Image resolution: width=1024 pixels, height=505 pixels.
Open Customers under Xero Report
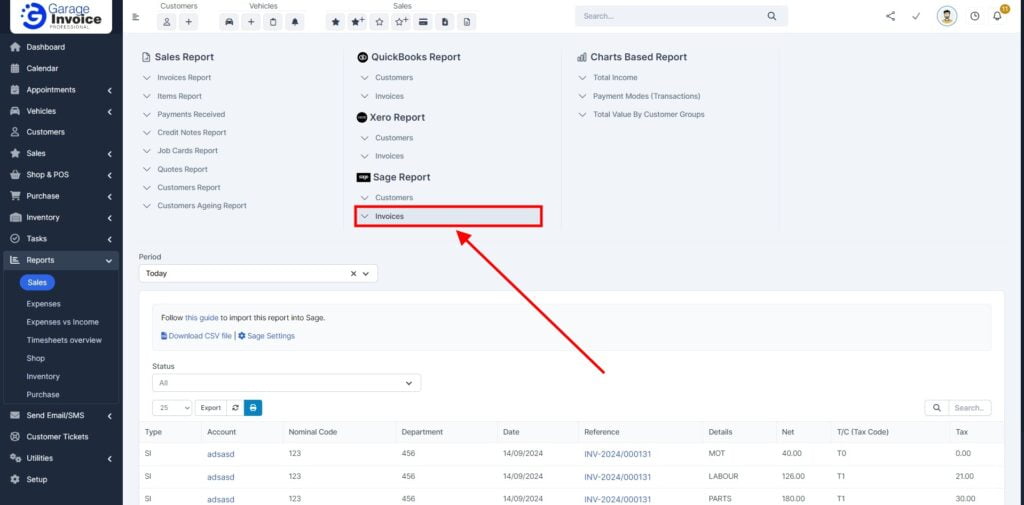click(x=394, y=138)
